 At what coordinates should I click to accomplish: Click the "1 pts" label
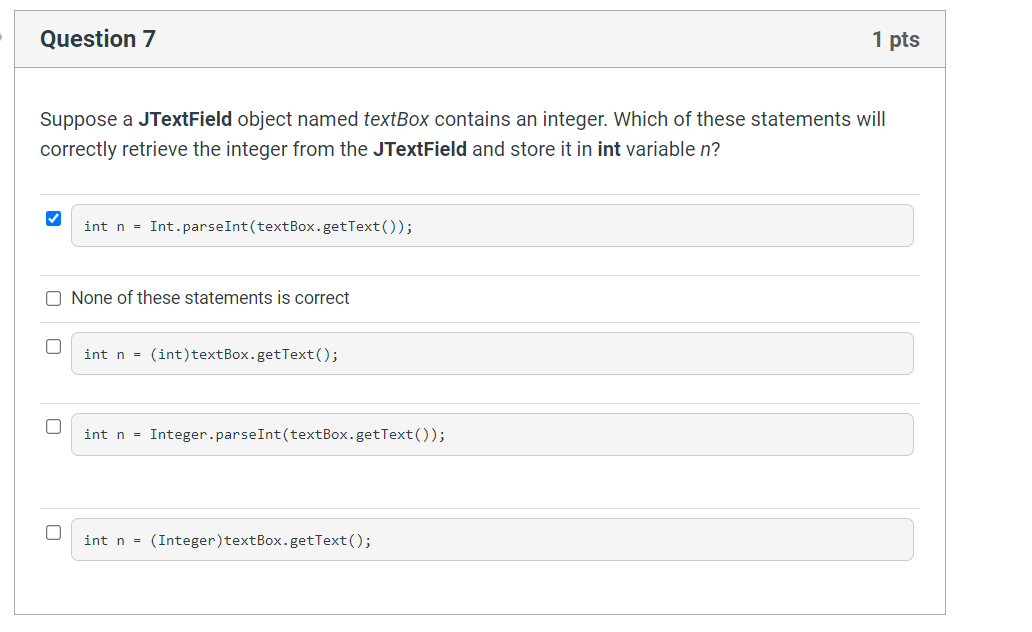895,38
